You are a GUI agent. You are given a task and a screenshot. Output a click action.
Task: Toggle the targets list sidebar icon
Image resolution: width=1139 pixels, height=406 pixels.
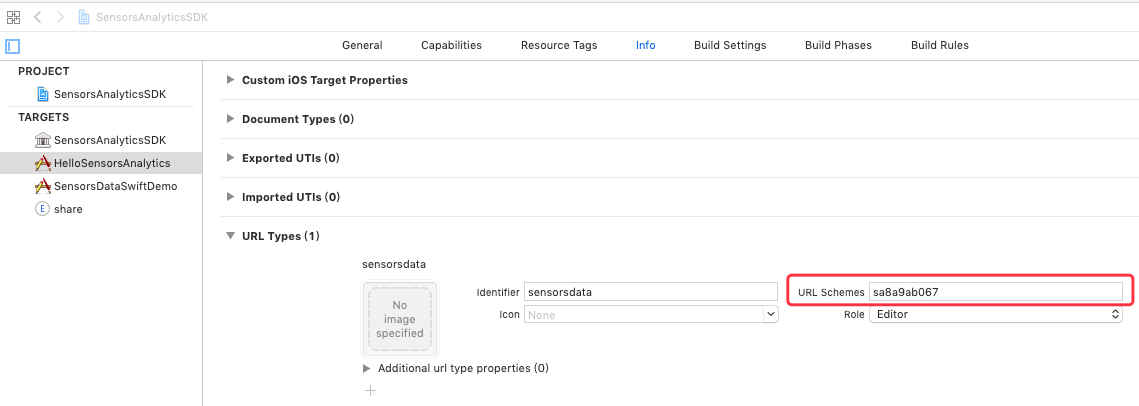pyautogui.click(x=12, y=46)
